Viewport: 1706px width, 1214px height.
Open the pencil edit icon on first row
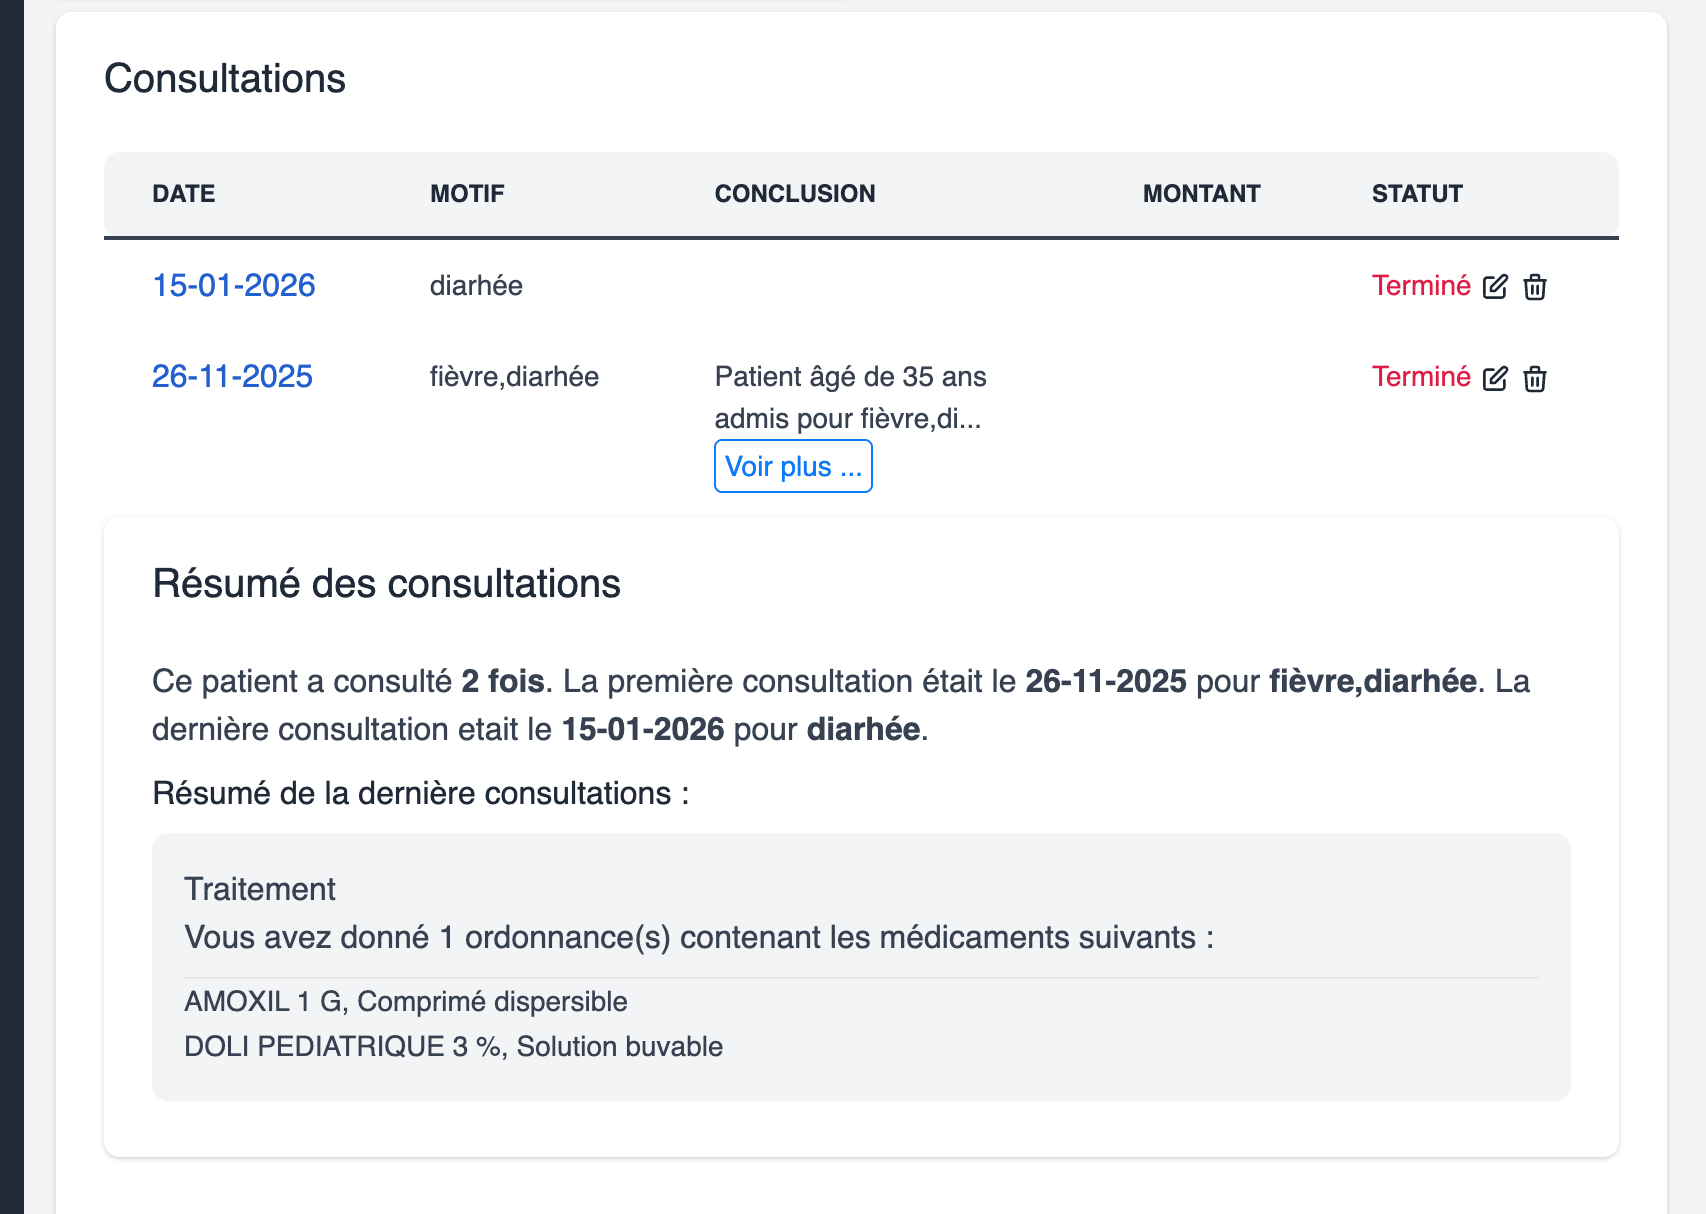tap(1495, 287)
